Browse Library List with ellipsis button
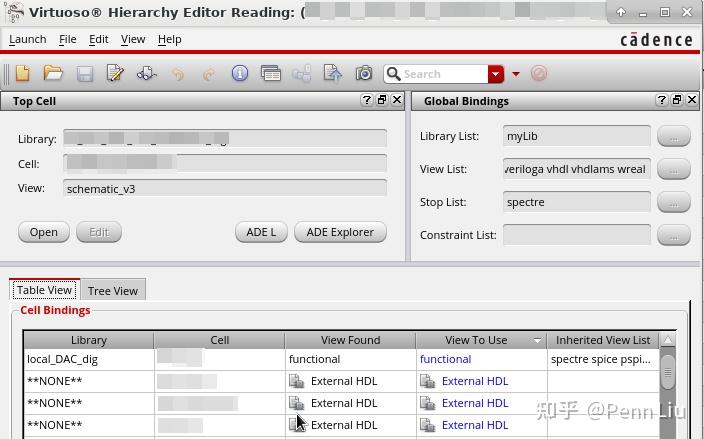This screenshot has height=439, width=704. [673, 136]
